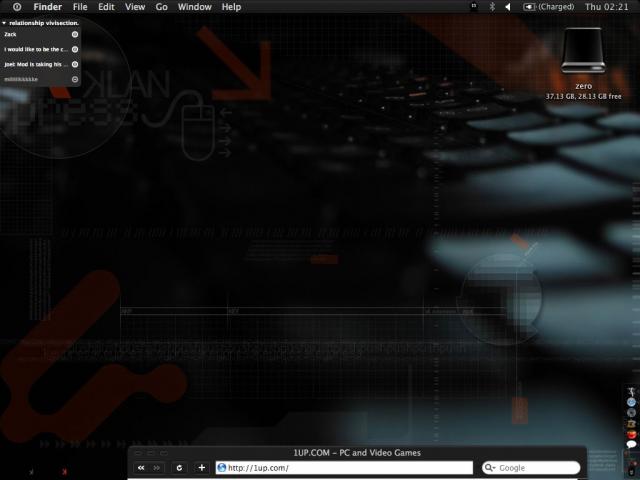Screen dimensions: 640x480
Task: Open the File menu
Action: click(x=80, y=7)
